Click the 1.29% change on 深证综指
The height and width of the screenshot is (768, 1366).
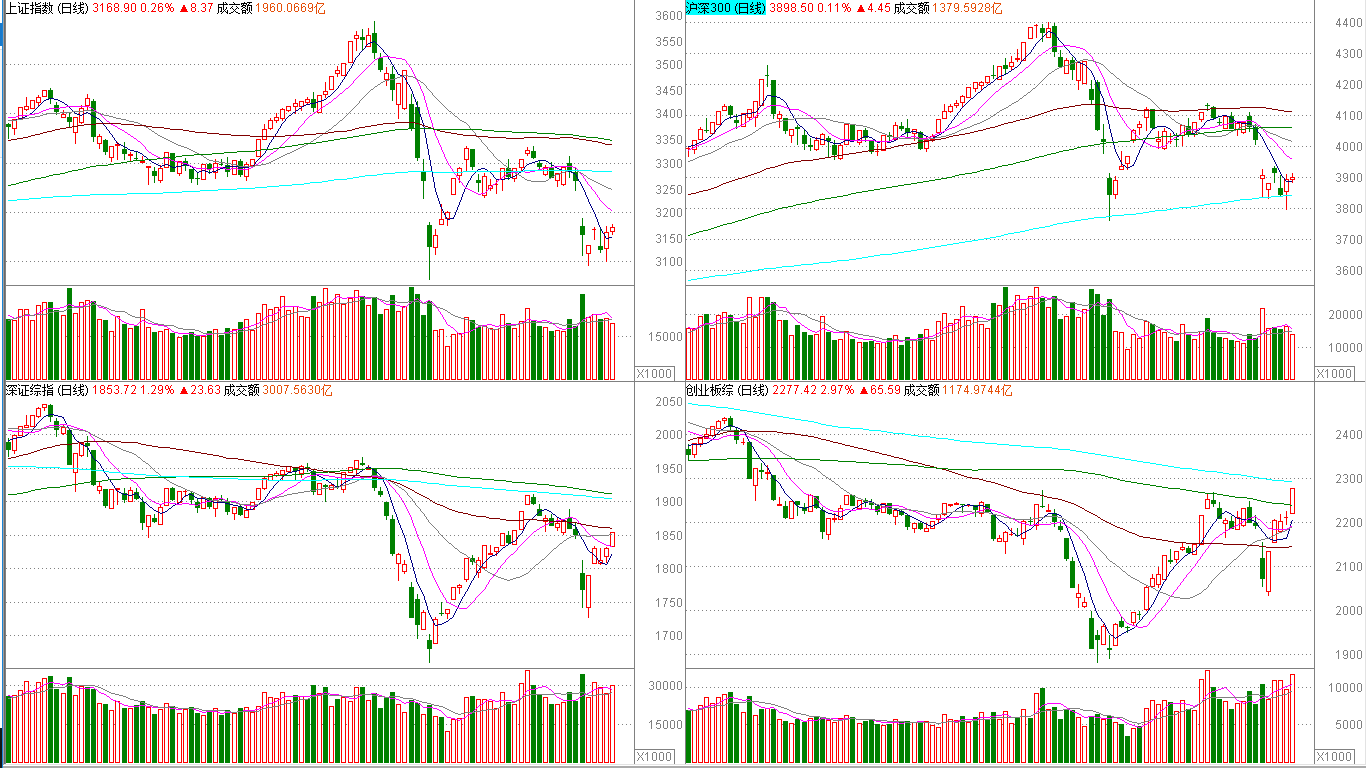157,390
